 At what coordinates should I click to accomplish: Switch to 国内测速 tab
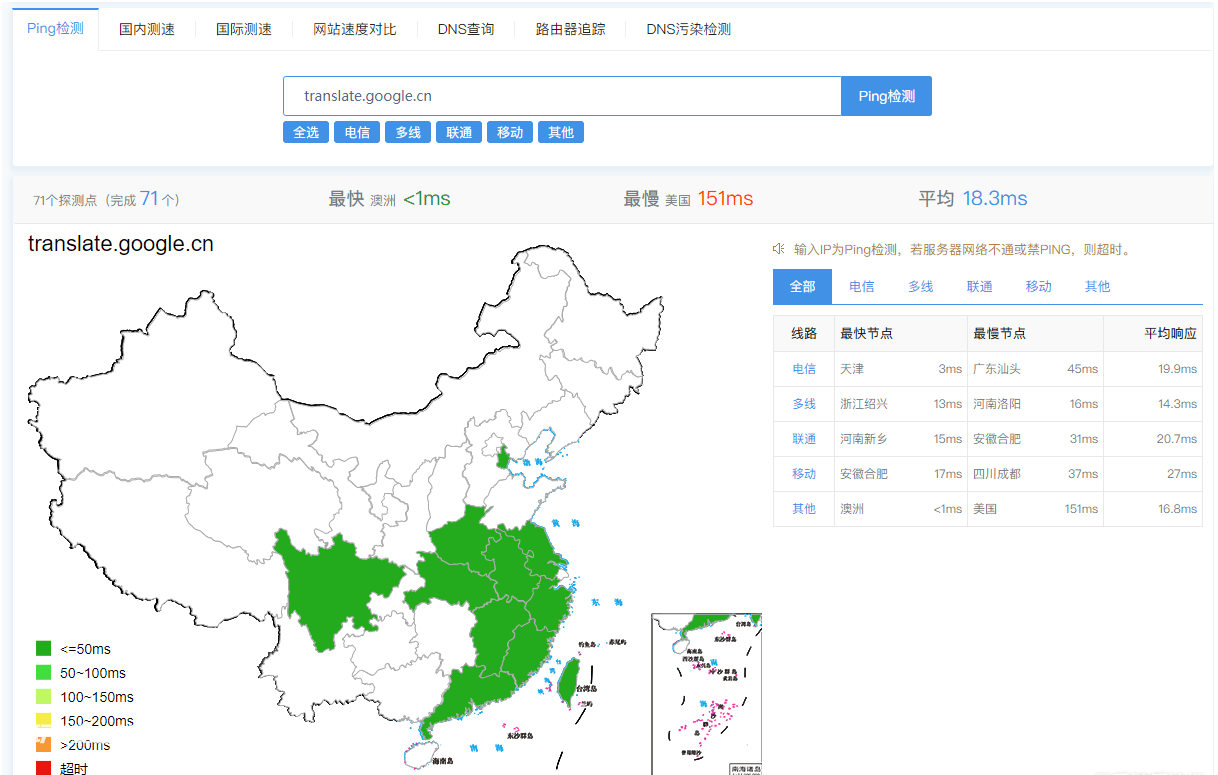tap(147, 29)
